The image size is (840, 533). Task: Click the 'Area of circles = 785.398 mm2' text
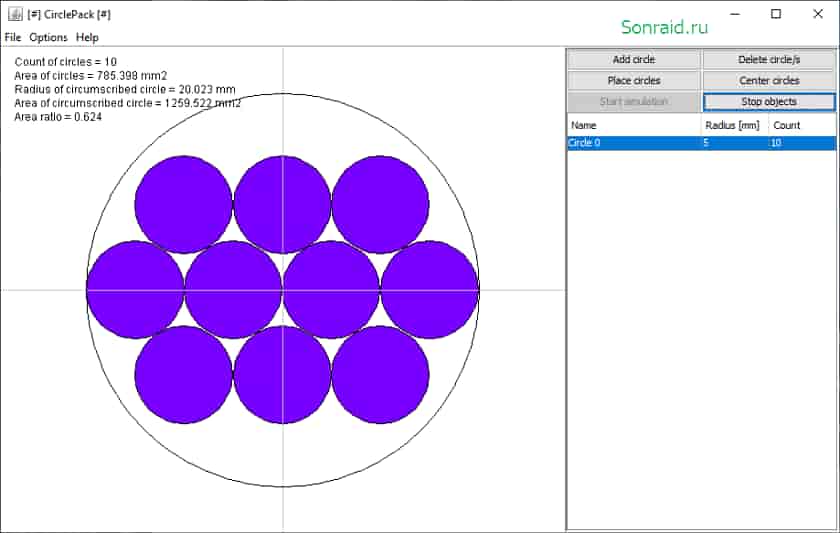point(91,76)
